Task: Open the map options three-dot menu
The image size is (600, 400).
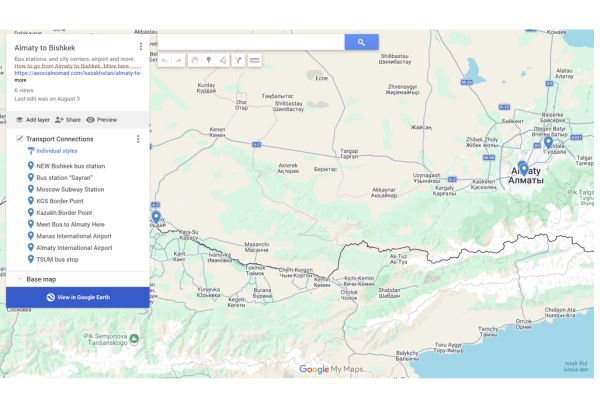Action: pyautogui.click(x=141, y=47)
